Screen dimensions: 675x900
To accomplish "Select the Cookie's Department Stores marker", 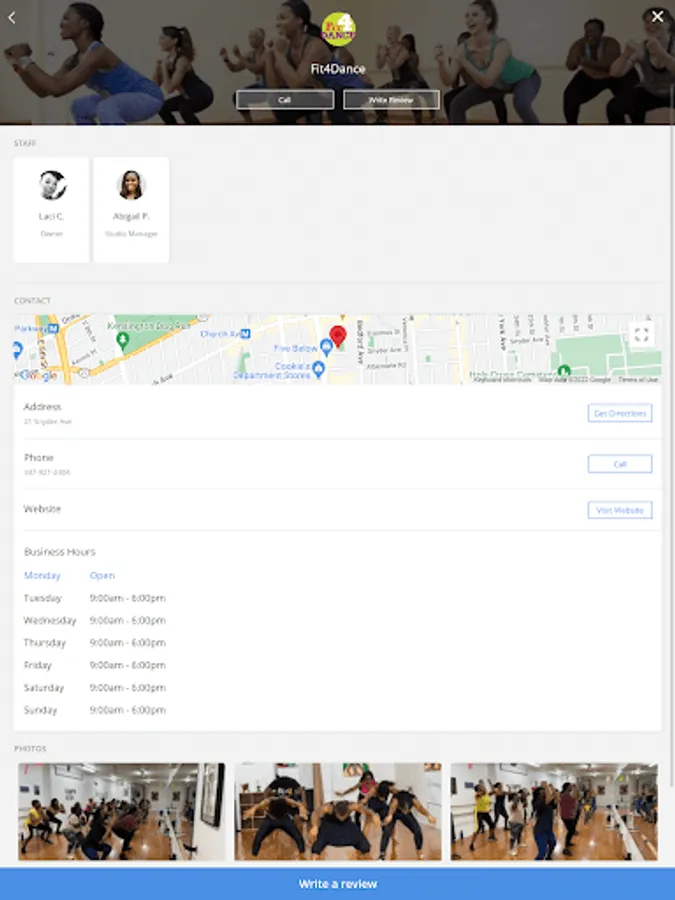I will point(319,368).
